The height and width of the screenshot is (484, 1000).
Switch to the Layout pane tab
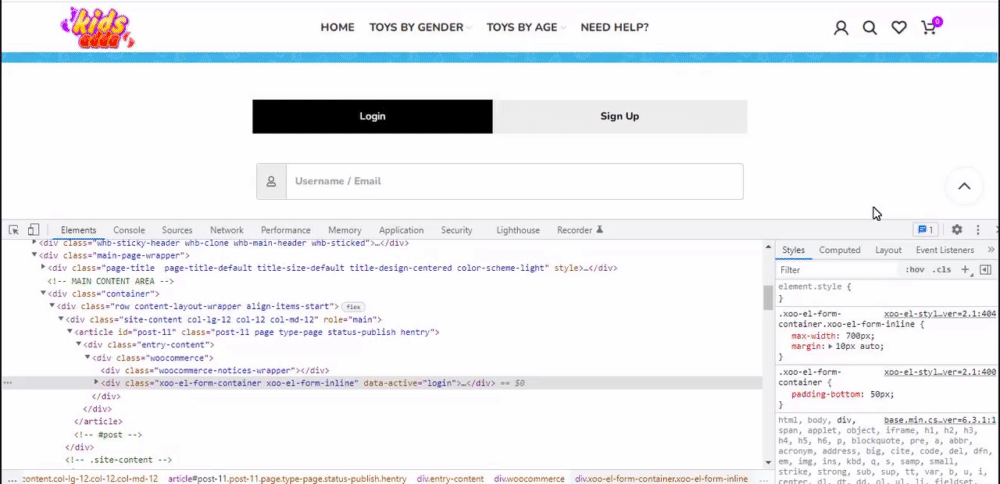pos(888,250)
